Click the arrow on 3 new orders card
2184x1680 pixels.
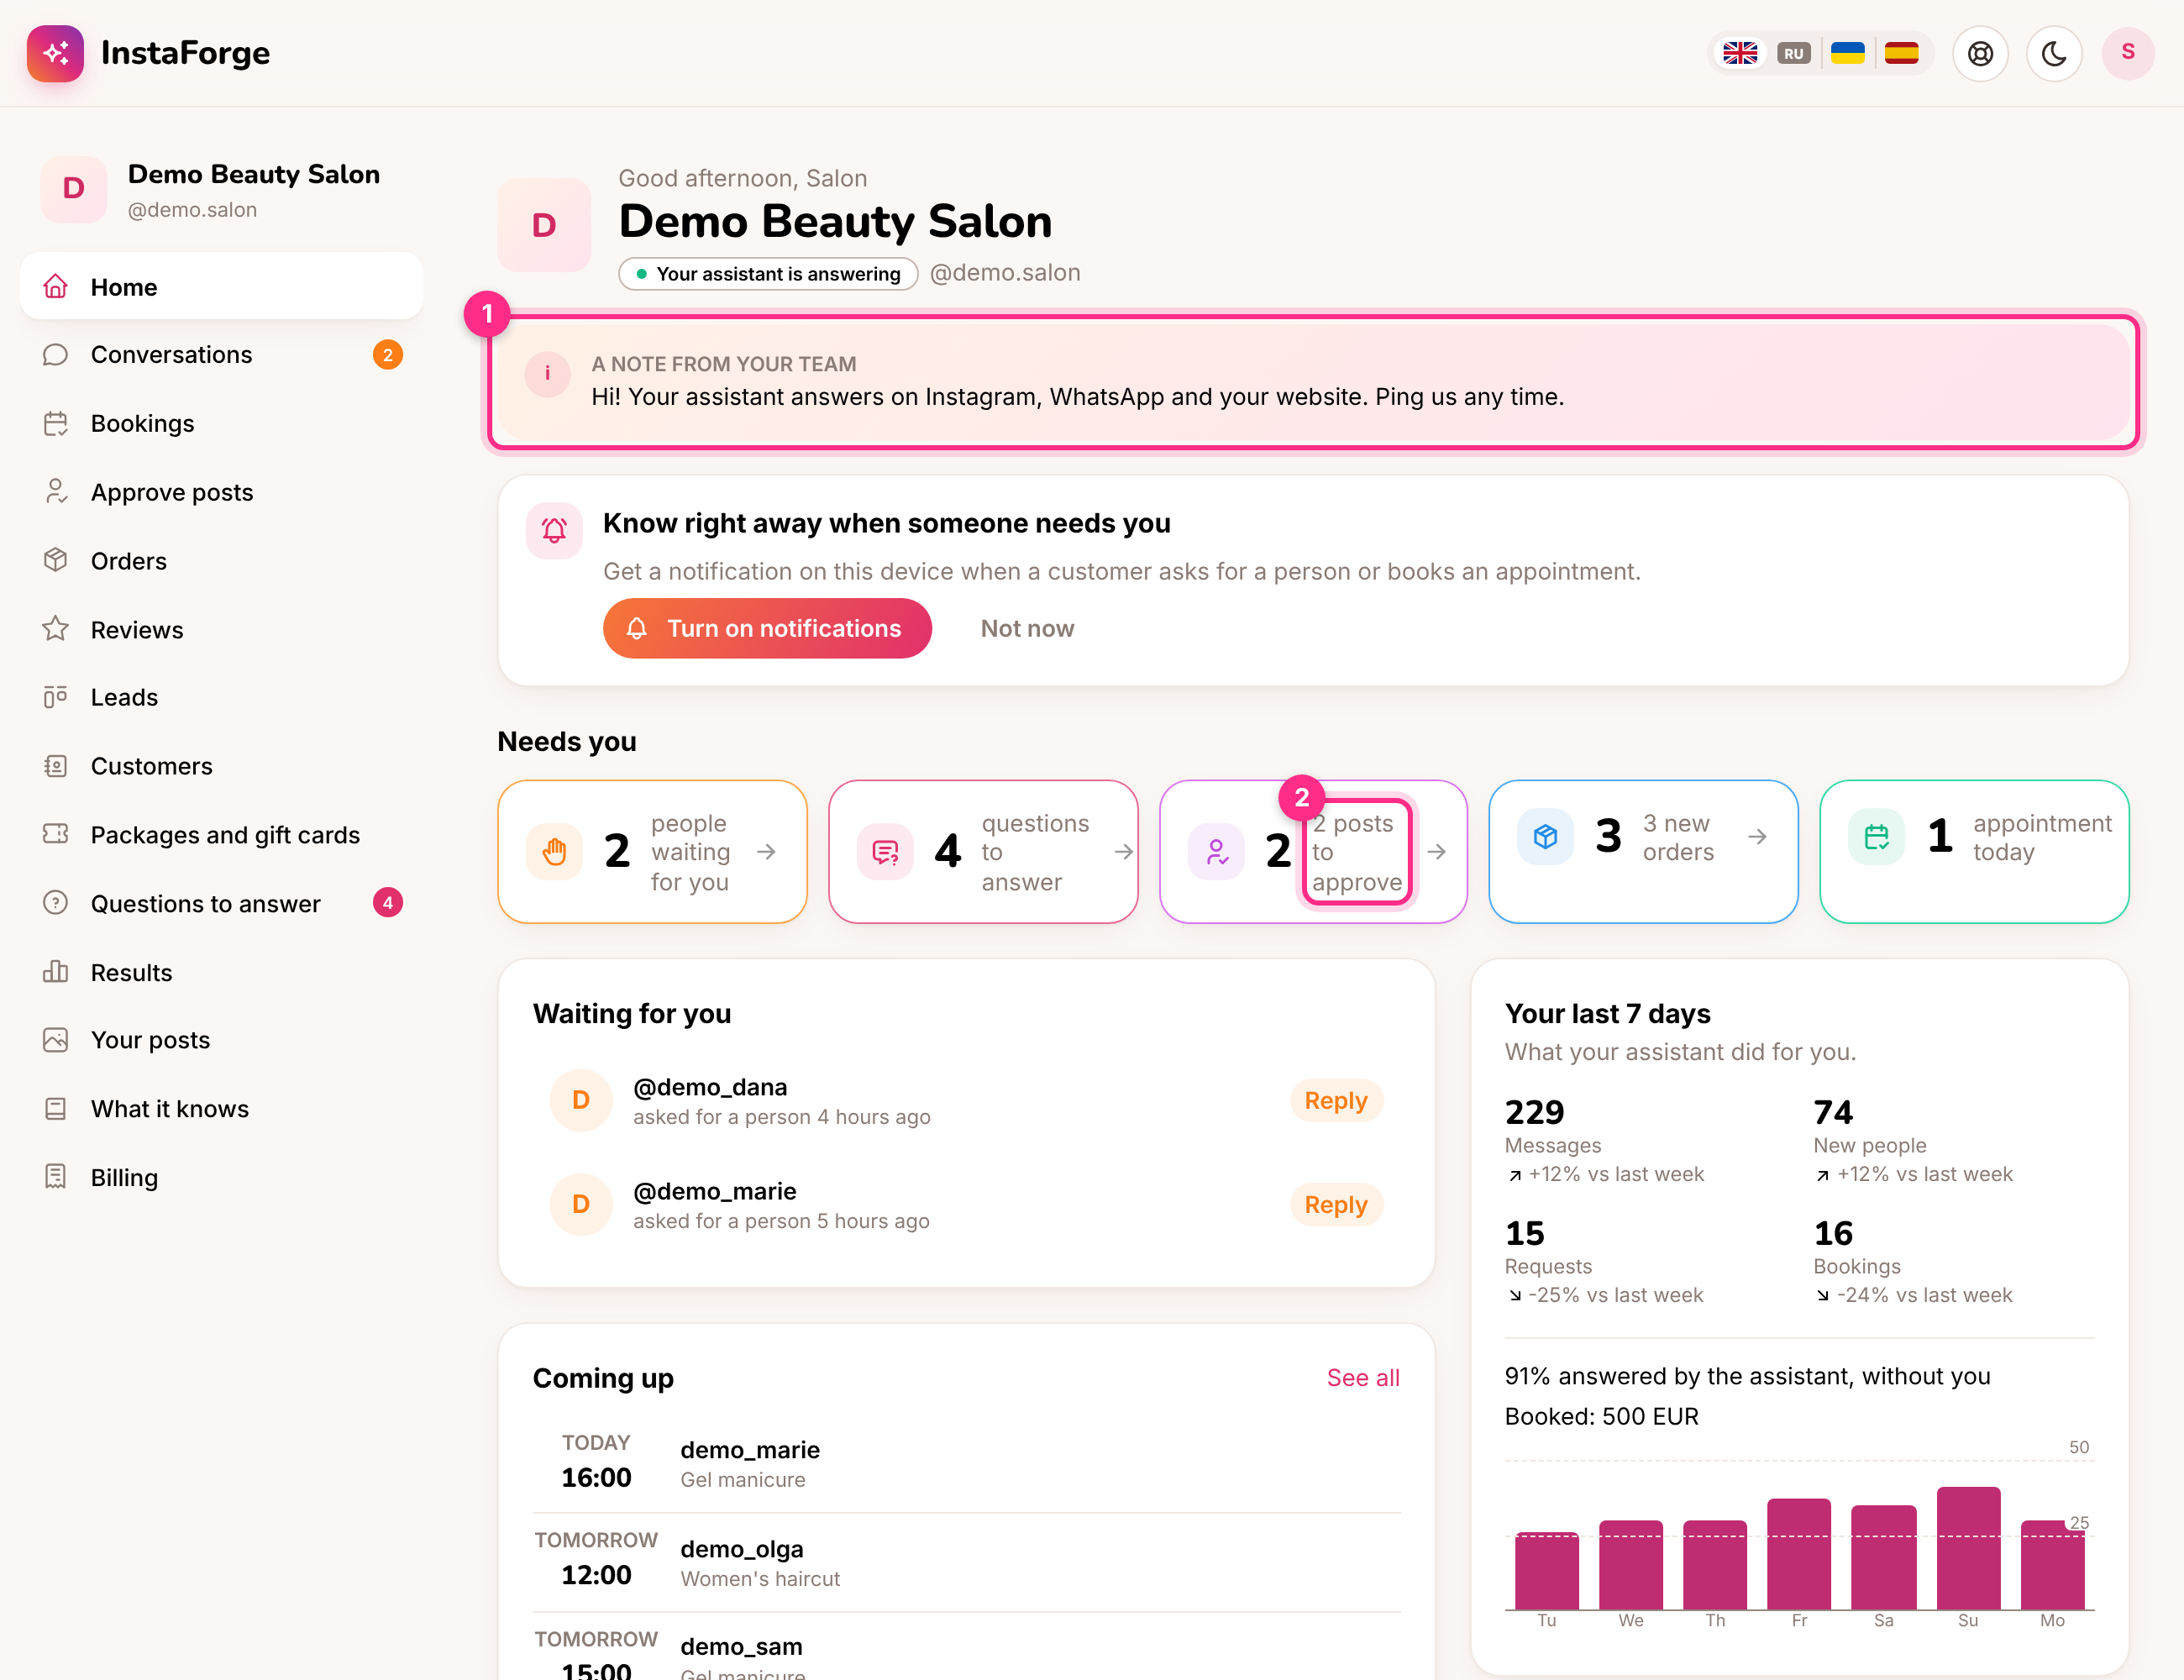tap(1757, 837)
